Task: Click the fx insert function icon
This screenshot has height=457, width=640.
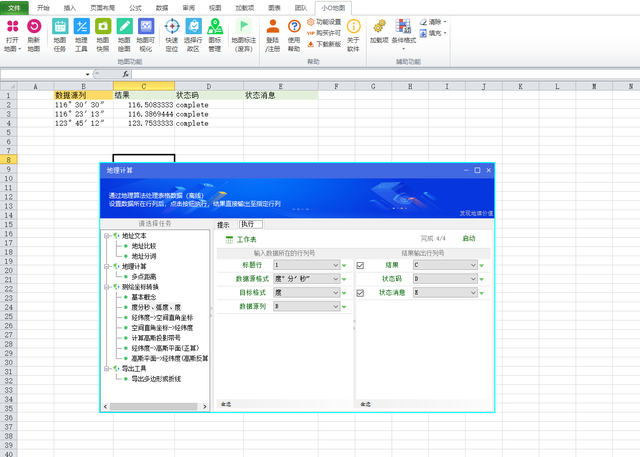Action: [126, 74]
